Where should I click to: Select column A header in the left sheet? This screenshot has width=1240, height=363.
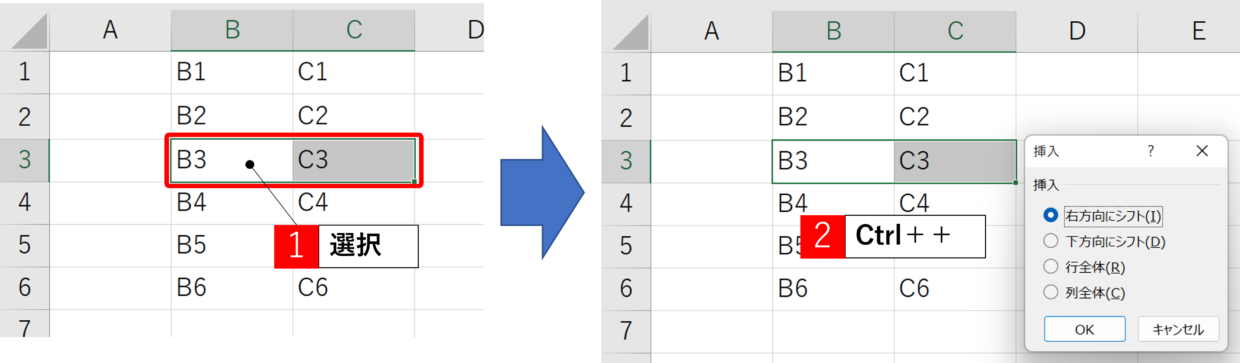(x=110, y=31)
